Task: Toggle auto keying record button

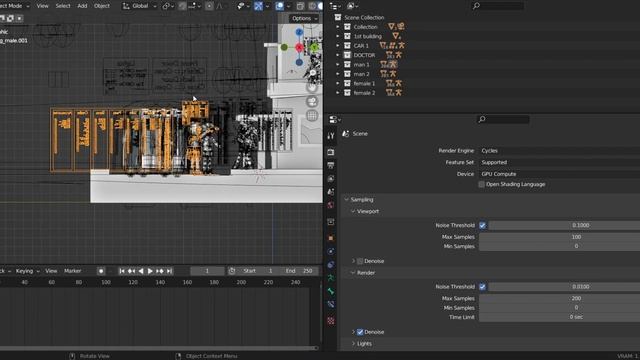Action: [101, 271]
